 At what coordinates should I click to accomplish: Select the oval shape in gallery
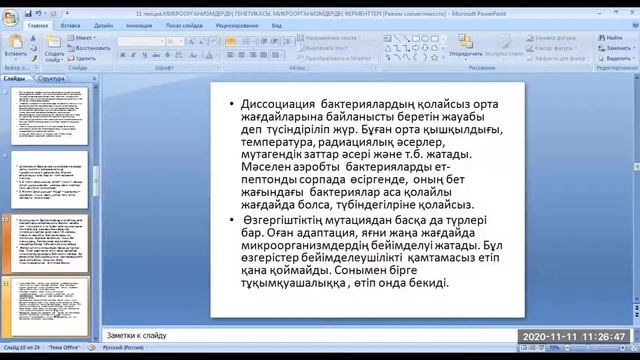(425, 39)
